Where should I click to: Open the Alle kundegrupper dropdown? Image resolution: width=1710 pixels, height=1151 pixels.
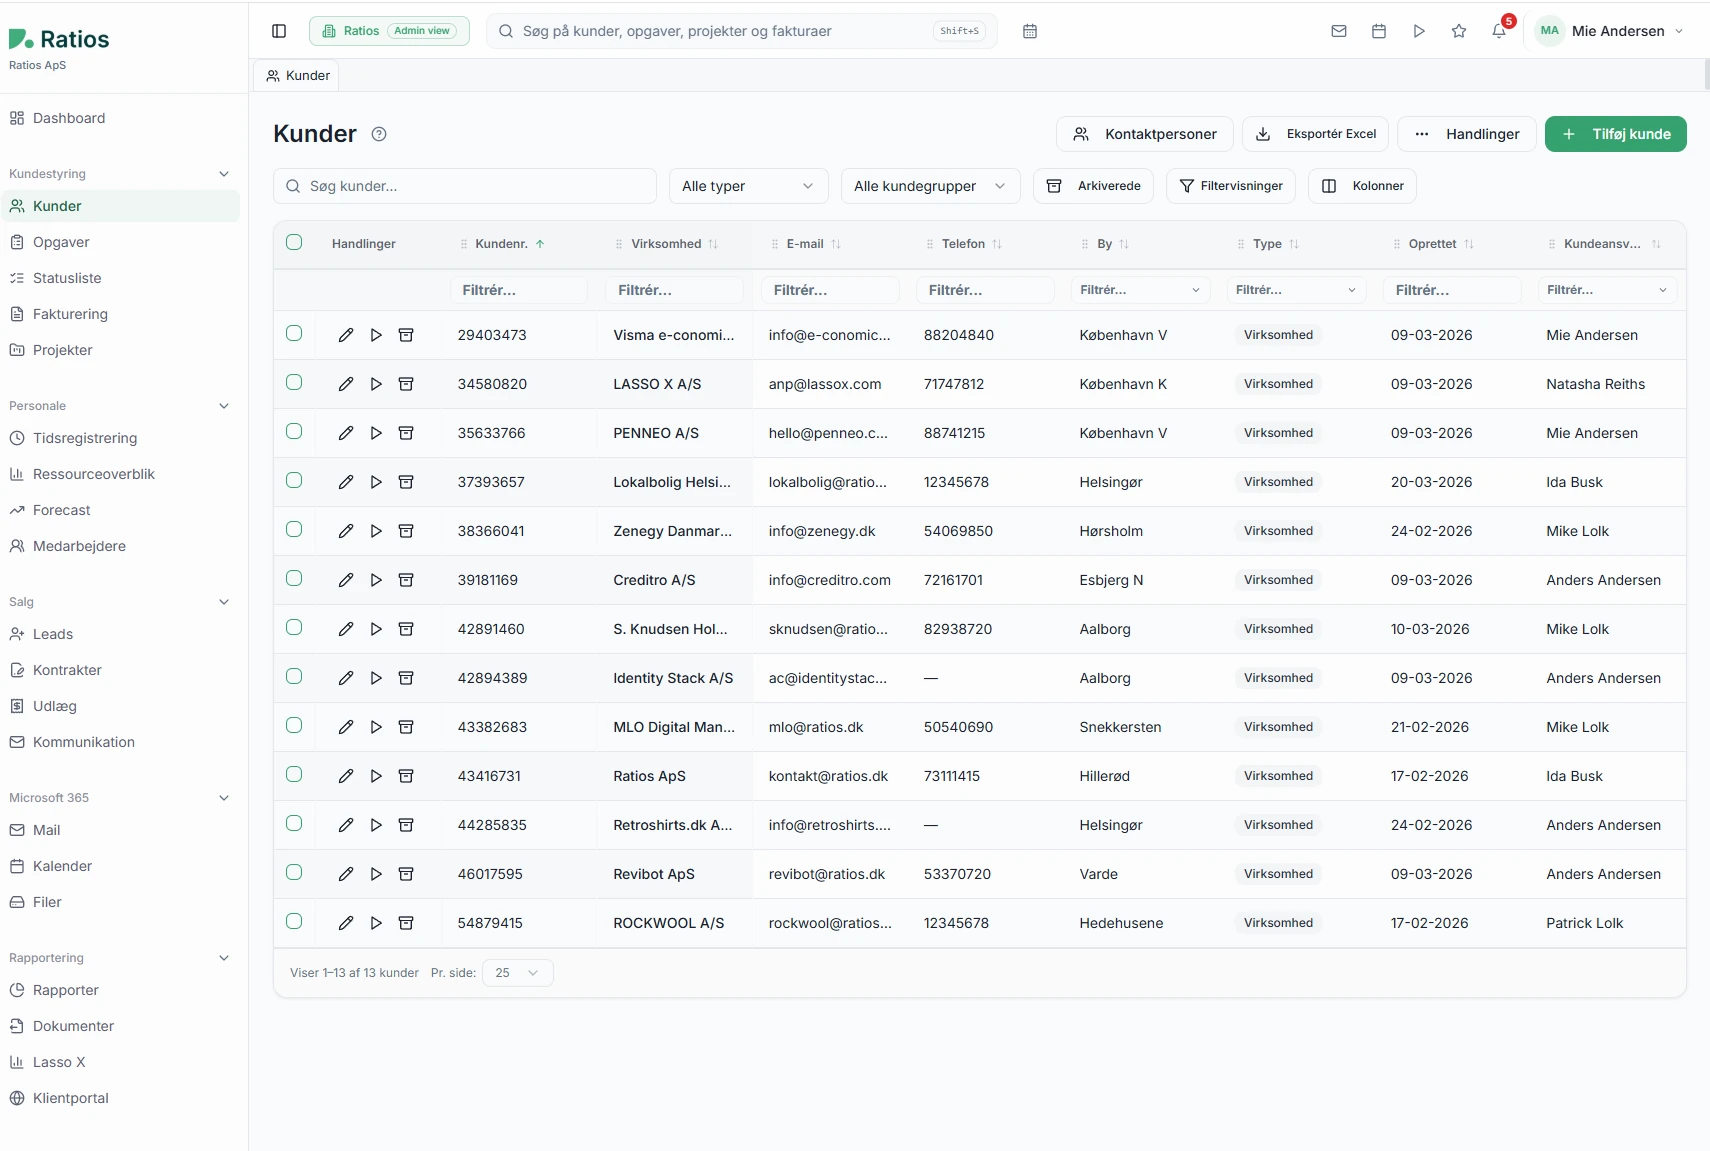point(930,186)
